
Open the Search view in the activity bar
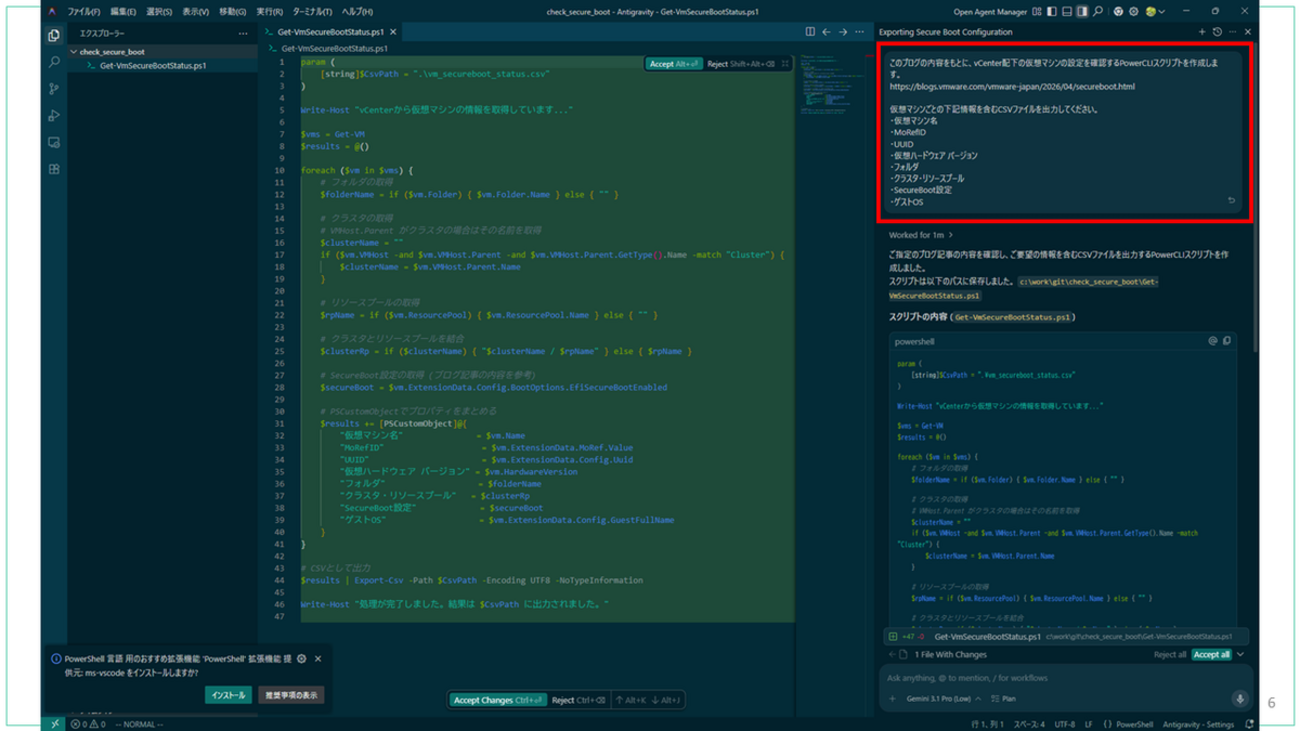[54, 62]
